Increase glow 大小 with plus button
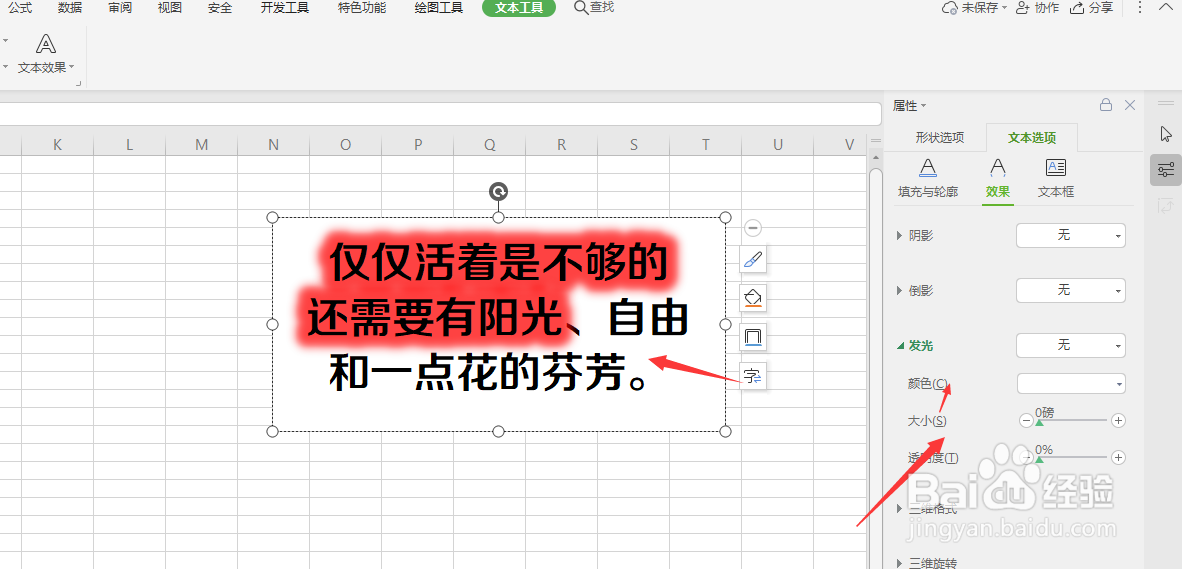1182x569 pixels. tap(1119, 421)
